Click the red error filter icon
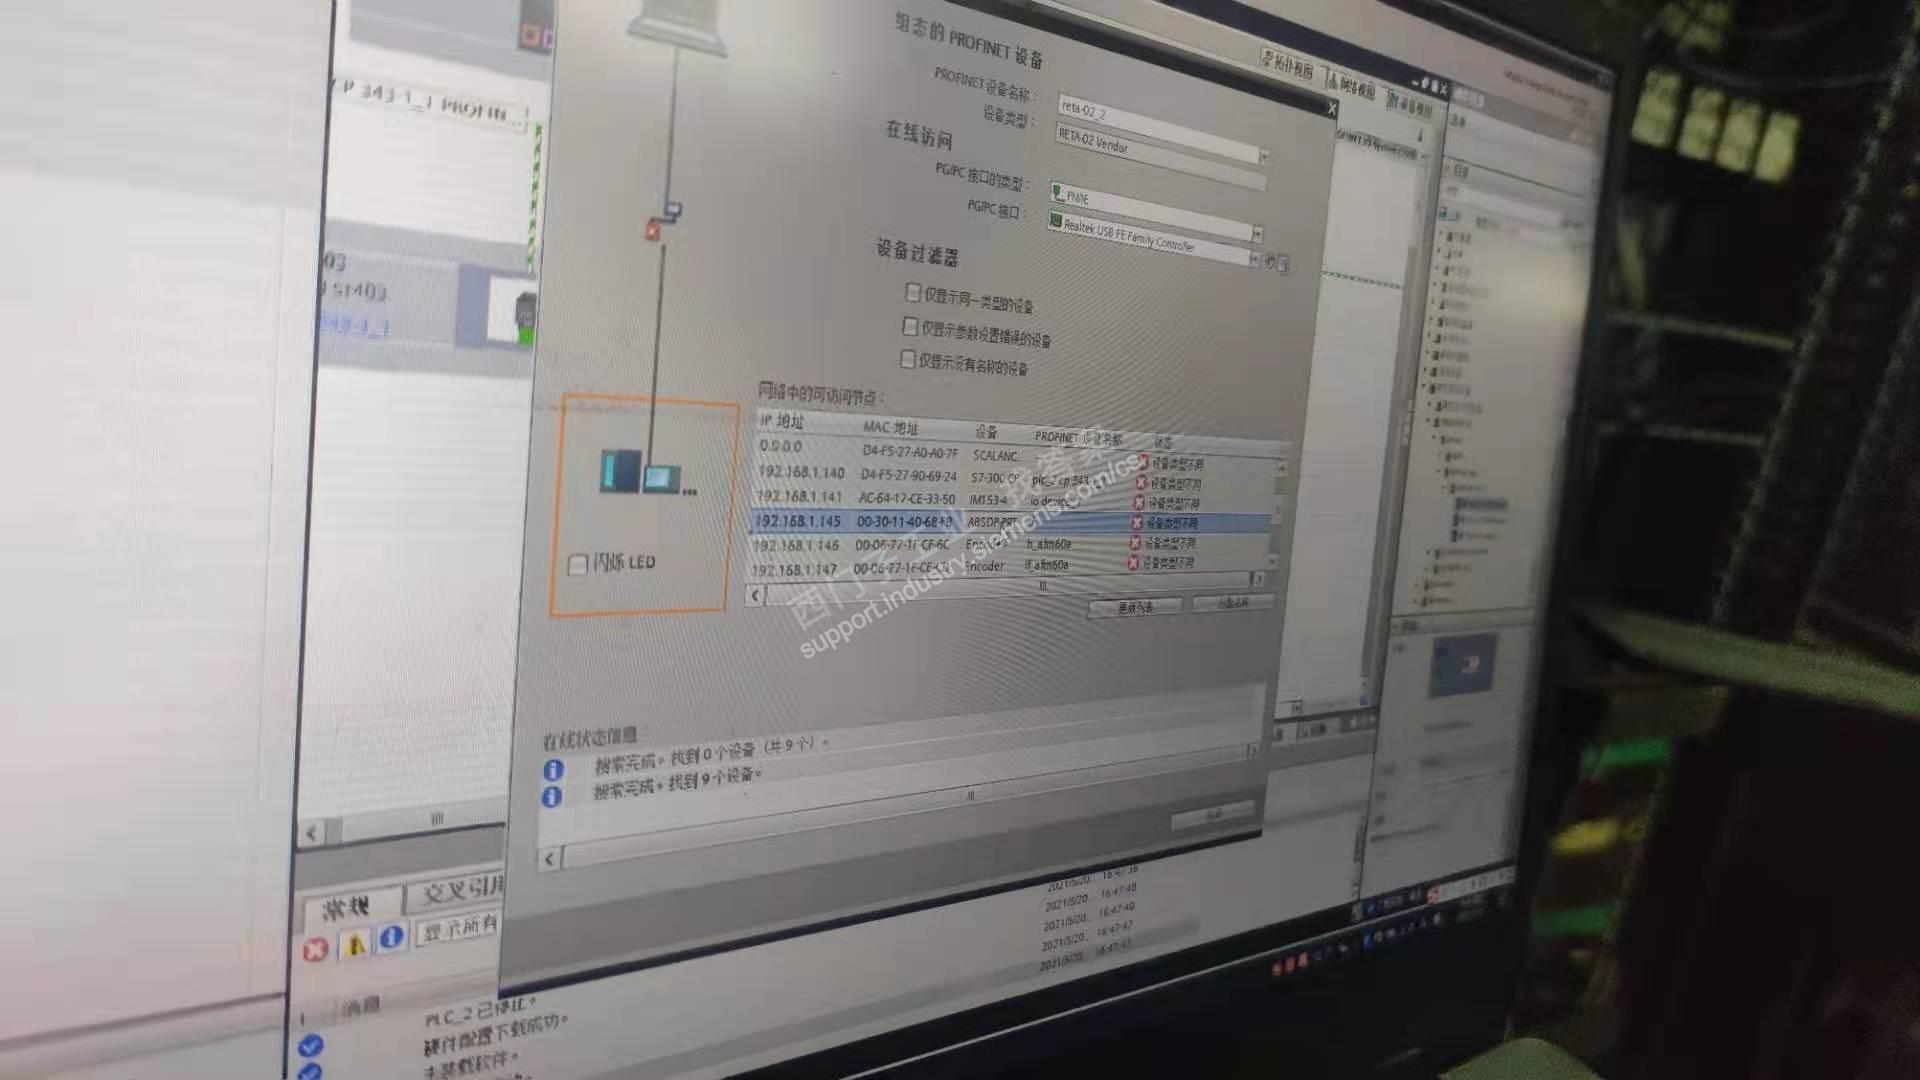1920x1080 pixels. [315, 950]
